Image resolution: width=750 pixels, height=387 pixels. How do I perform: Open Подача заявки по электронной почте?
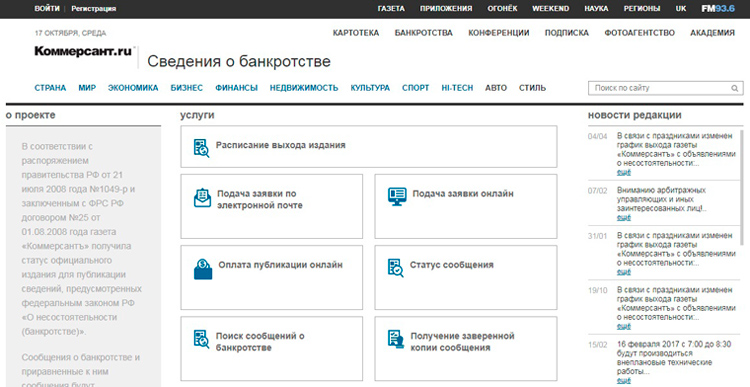(x=272, y=206)
